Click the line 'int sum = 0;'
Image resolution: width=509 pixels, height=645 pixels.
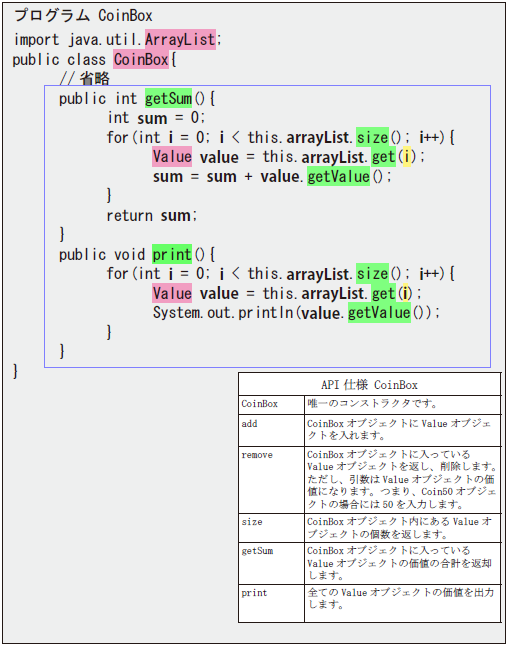coord(156,118)
